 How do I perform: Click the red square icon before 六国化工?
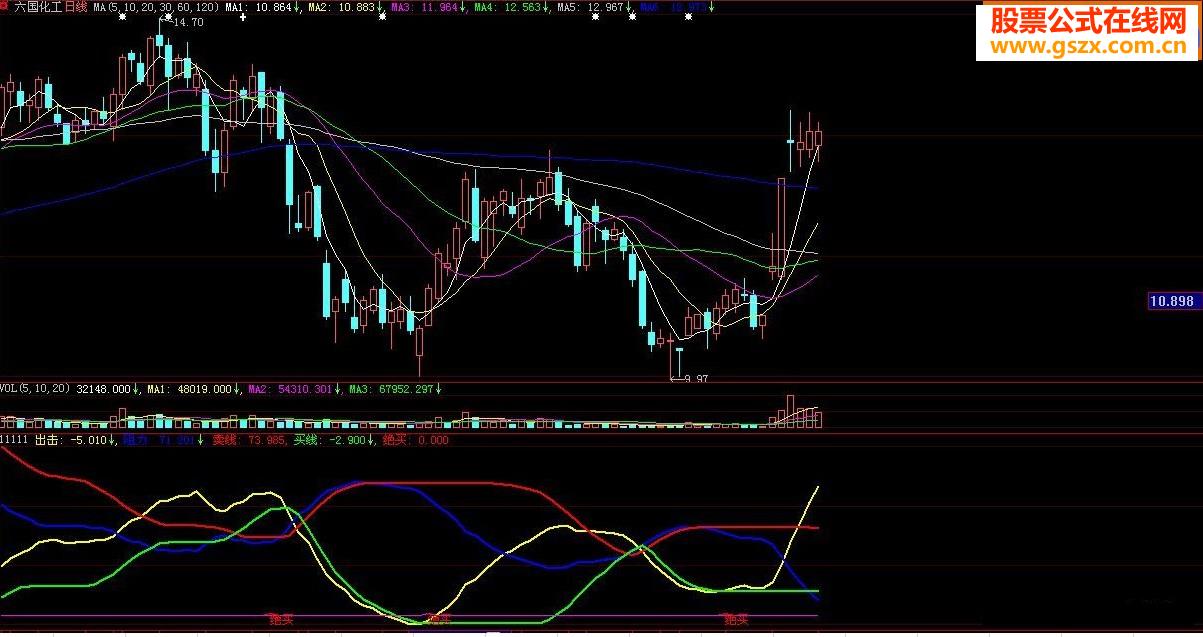(6, 7)
